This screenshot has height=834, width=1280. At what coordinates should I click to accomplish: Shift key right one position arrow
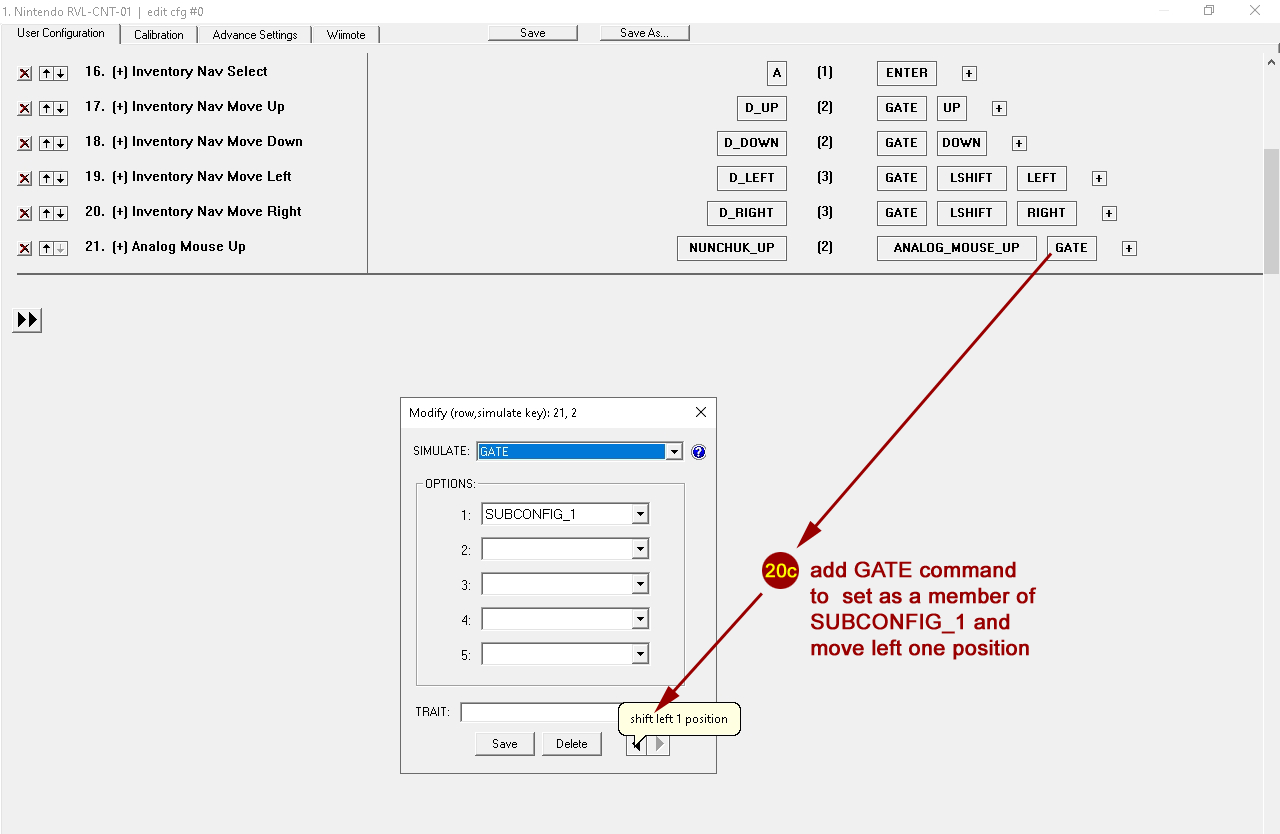pos(659,744)
